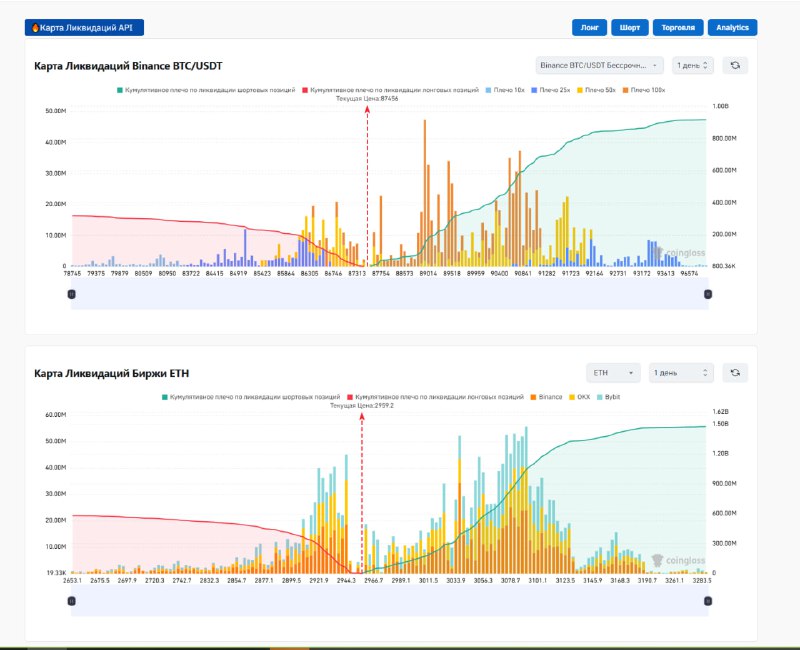Image resolution: width=800 pixels, height=650 pixels.
Task: Open the Binance BTC/USDT pair dropdown
Action: [x=600, y=65]
